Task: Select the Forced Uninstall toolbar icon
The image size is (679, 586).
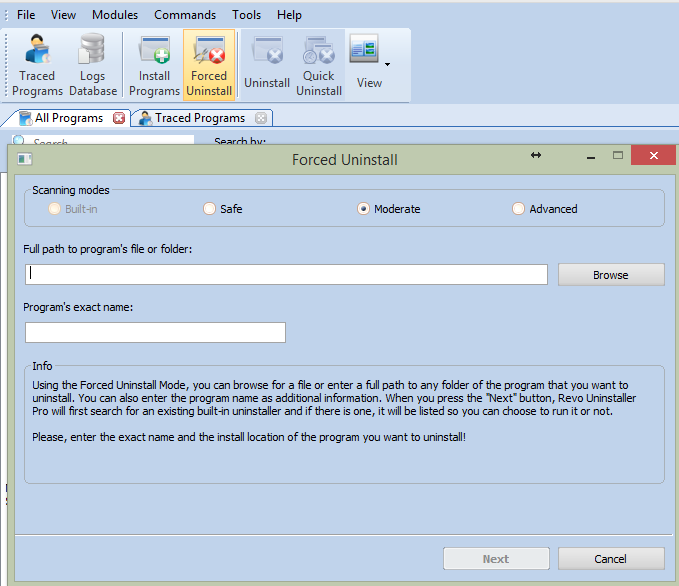Action: pos(209,65)
